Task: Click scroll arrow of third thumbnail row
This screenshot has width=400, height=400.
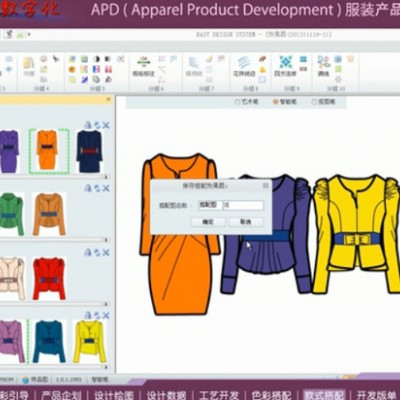Action: coord(106,304)
